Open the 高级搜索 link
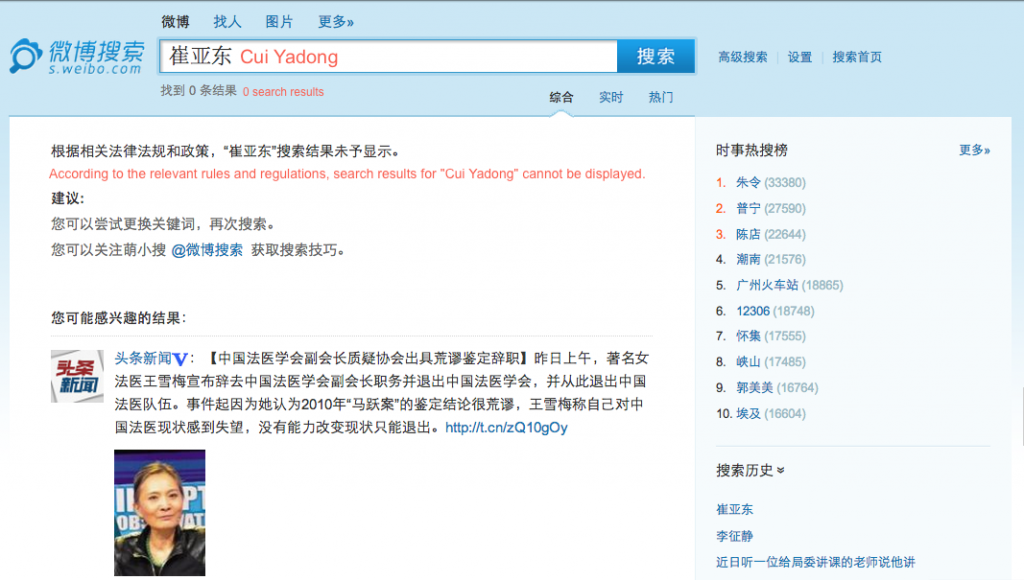This screenshot has width=1024, height=580. click(742, 57)
